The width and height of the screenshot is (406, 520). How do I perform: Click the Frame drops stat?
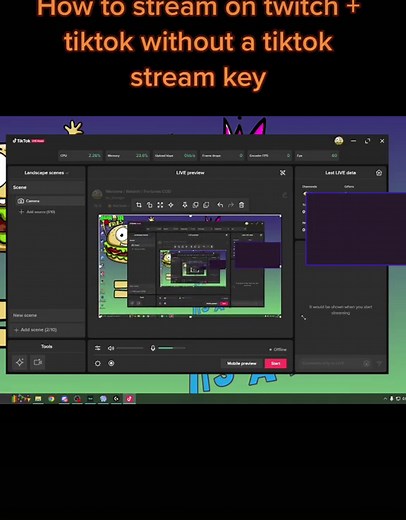point(222,156)
